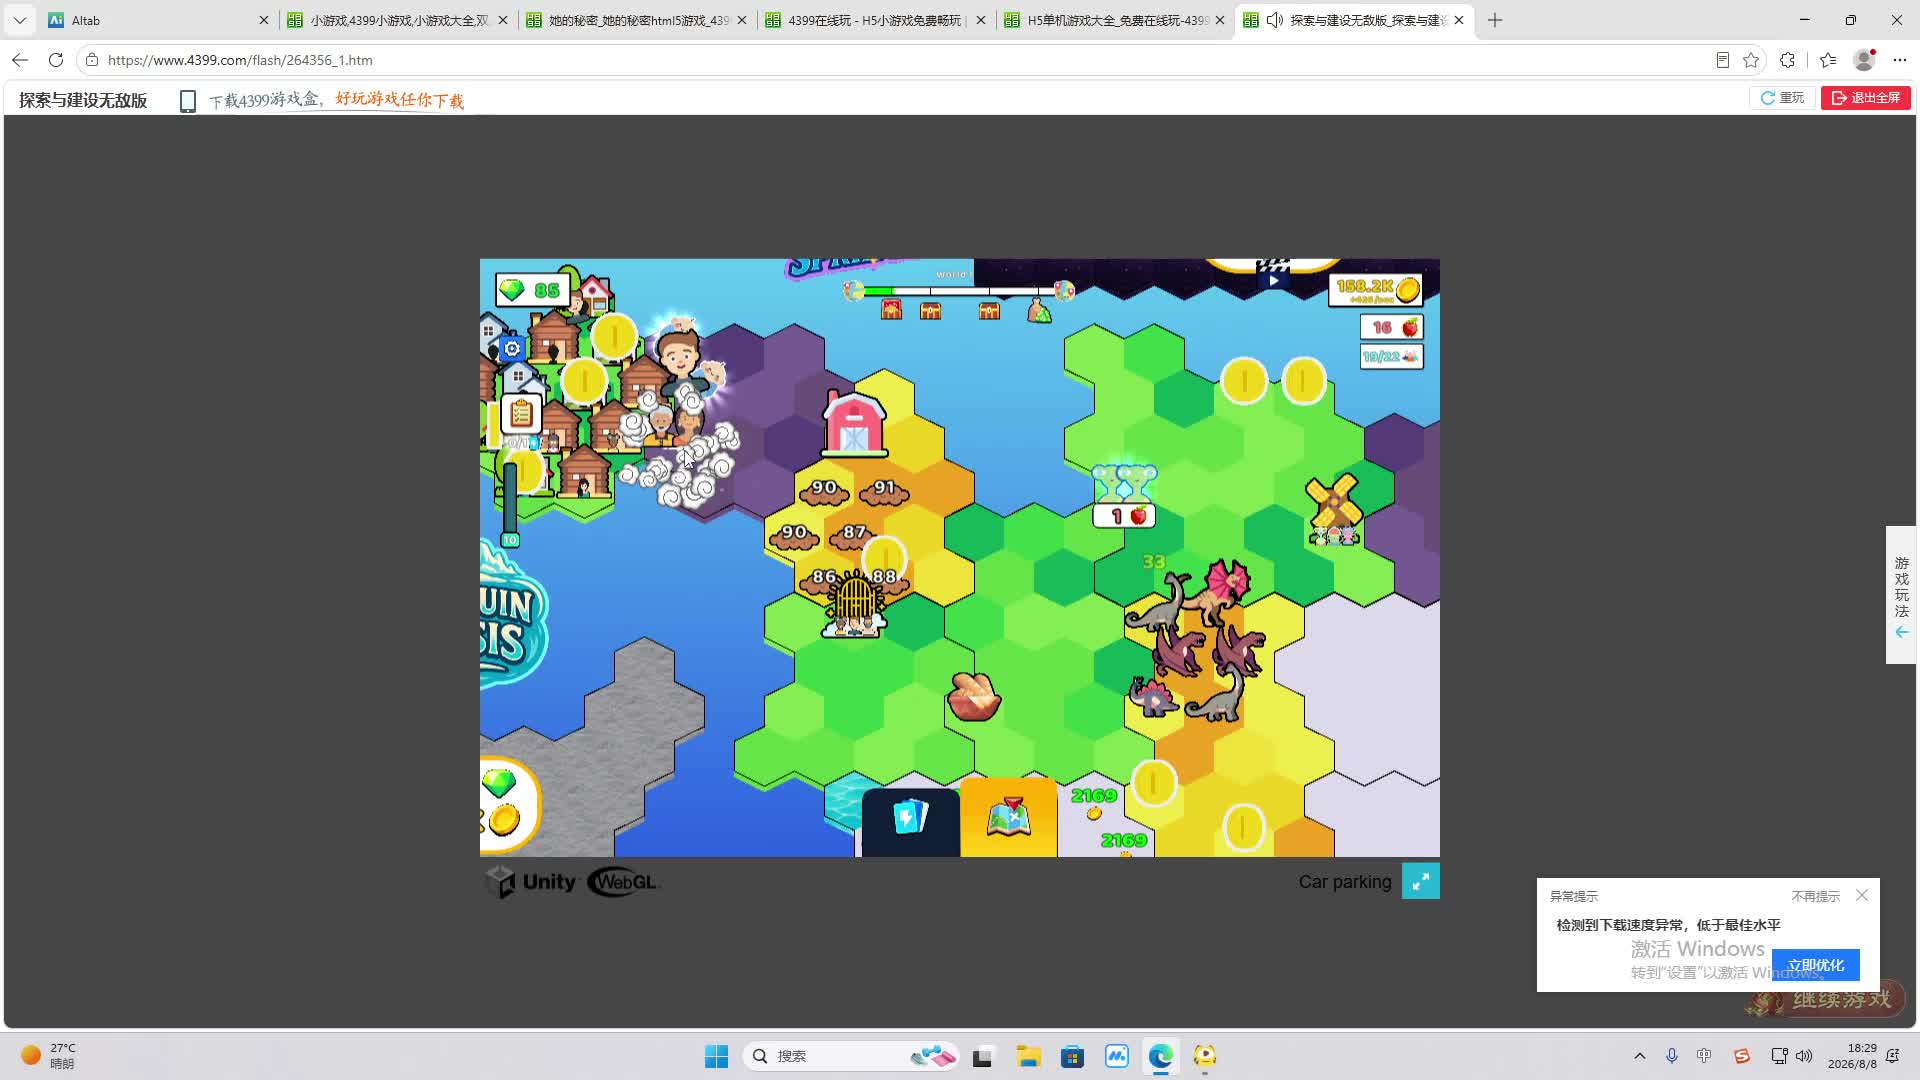Collect the bread loaf on the green tiles
This screenshot has width=1920, height=1080.
[973, 696]
